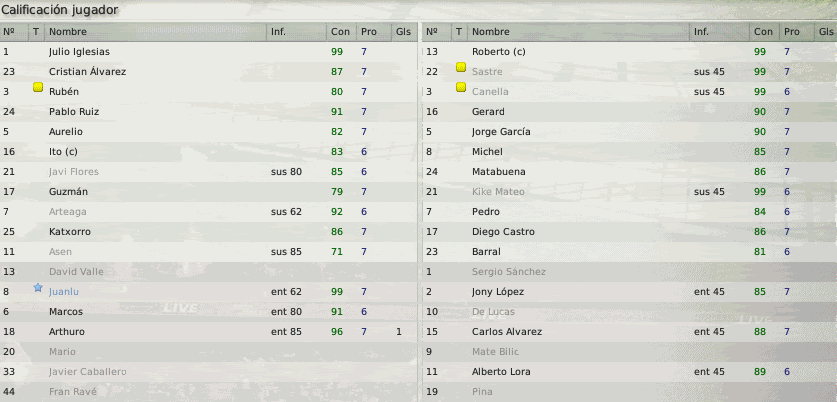Sort right table by Con column
Image resolution: width=837 pixels, height=402 pixels.
762,32
